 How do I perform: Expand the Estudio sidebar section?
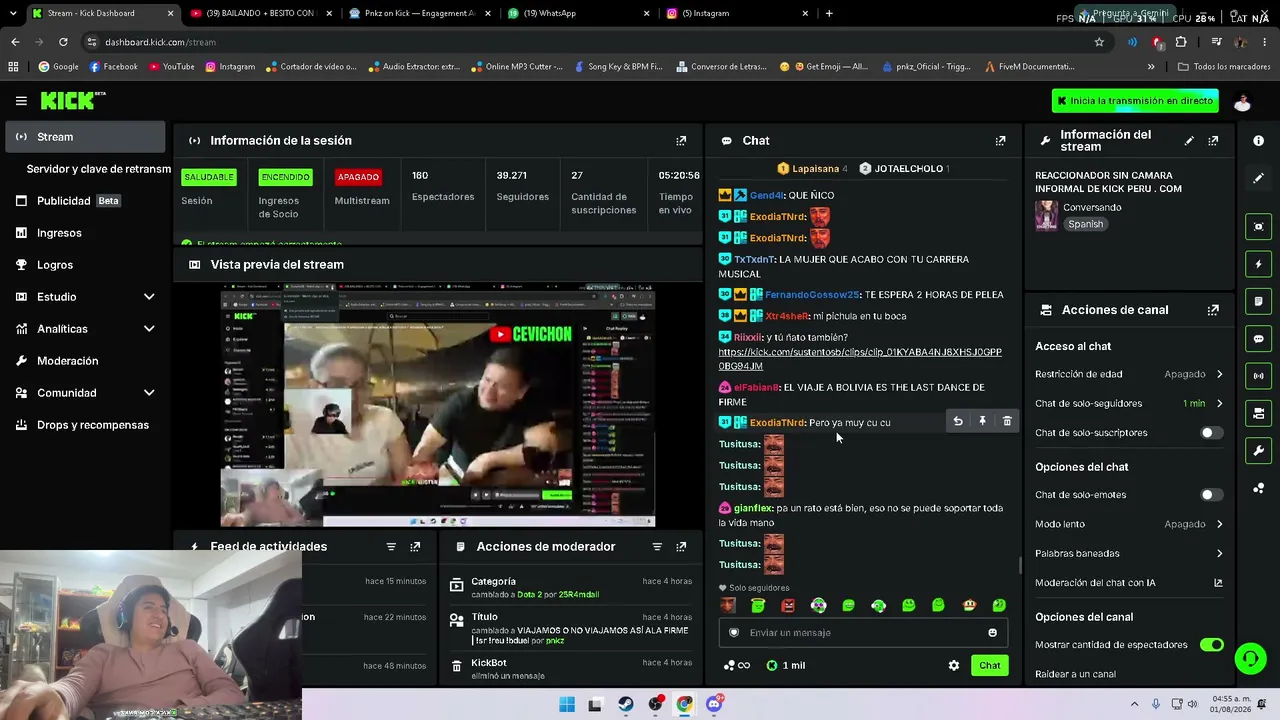pyautogui.click(x=149, y=297)
